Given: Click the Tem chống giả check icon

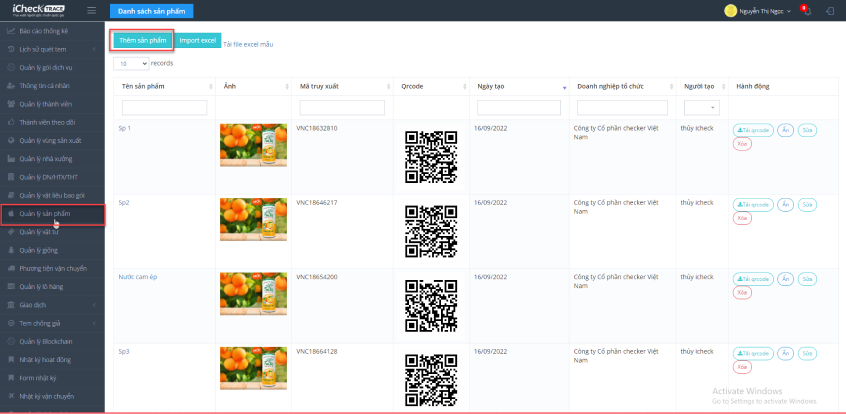Looking at the screenshot, I should [x=11, y=323].
